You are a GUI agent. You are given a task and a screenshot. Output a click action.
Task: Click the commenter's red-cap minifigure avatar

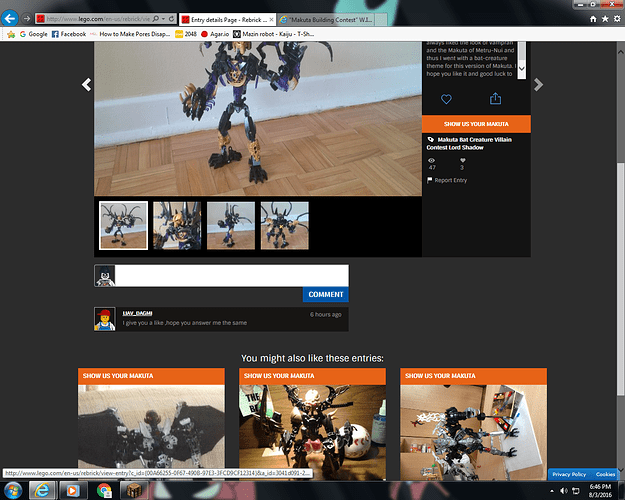pyautogui.click(x=105, y=319)
